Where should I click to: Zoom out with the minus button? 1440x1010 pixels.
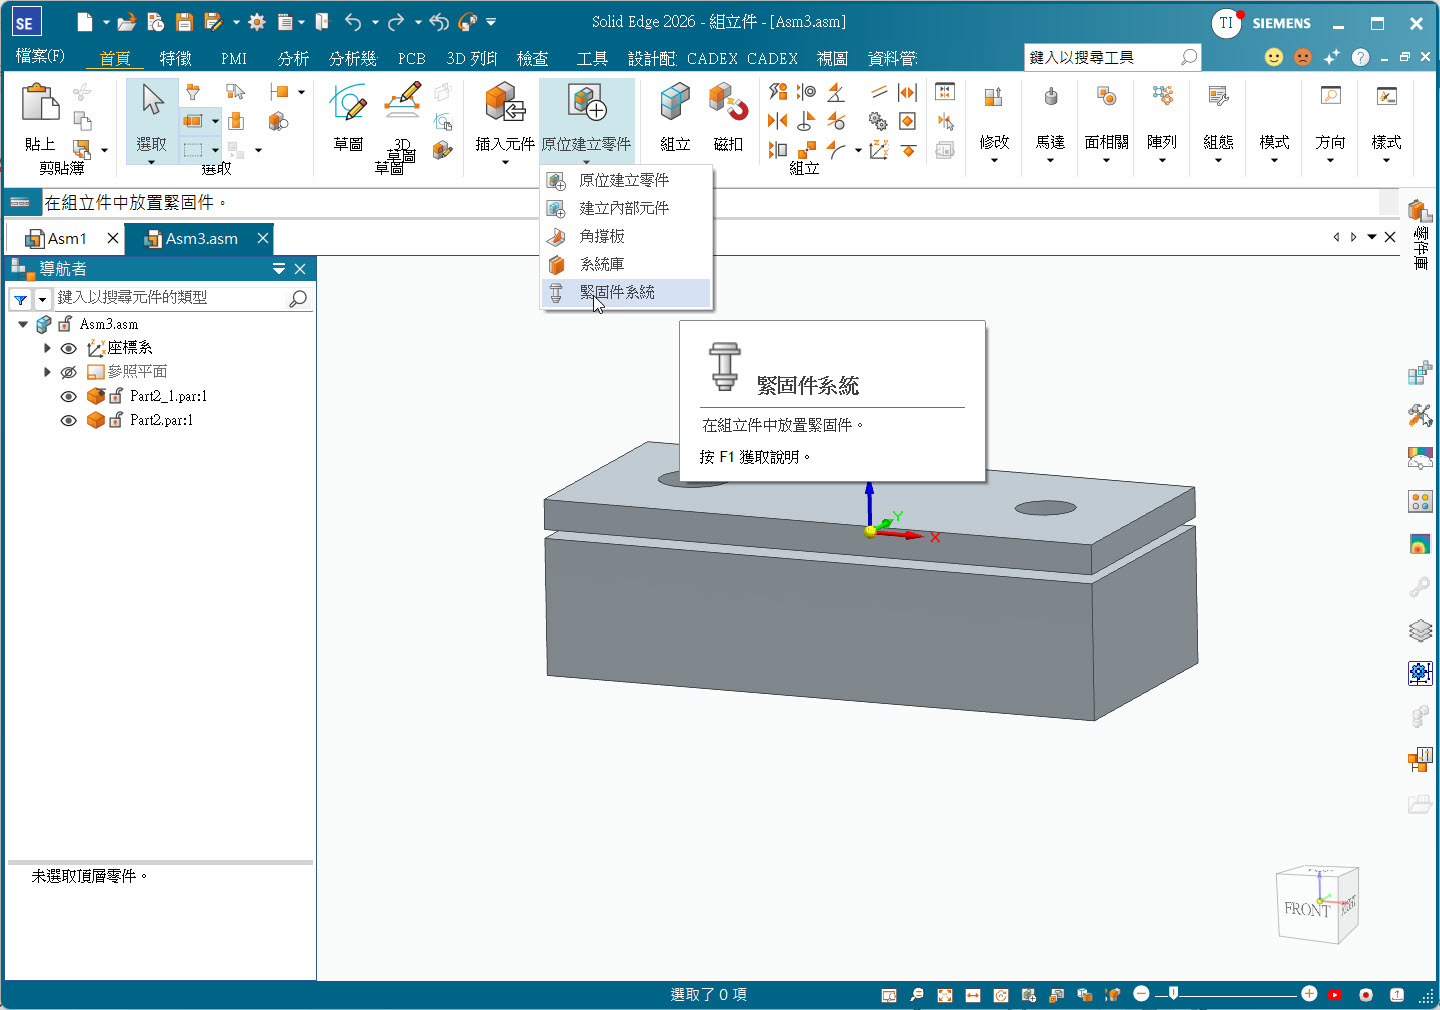point(1141,993)
